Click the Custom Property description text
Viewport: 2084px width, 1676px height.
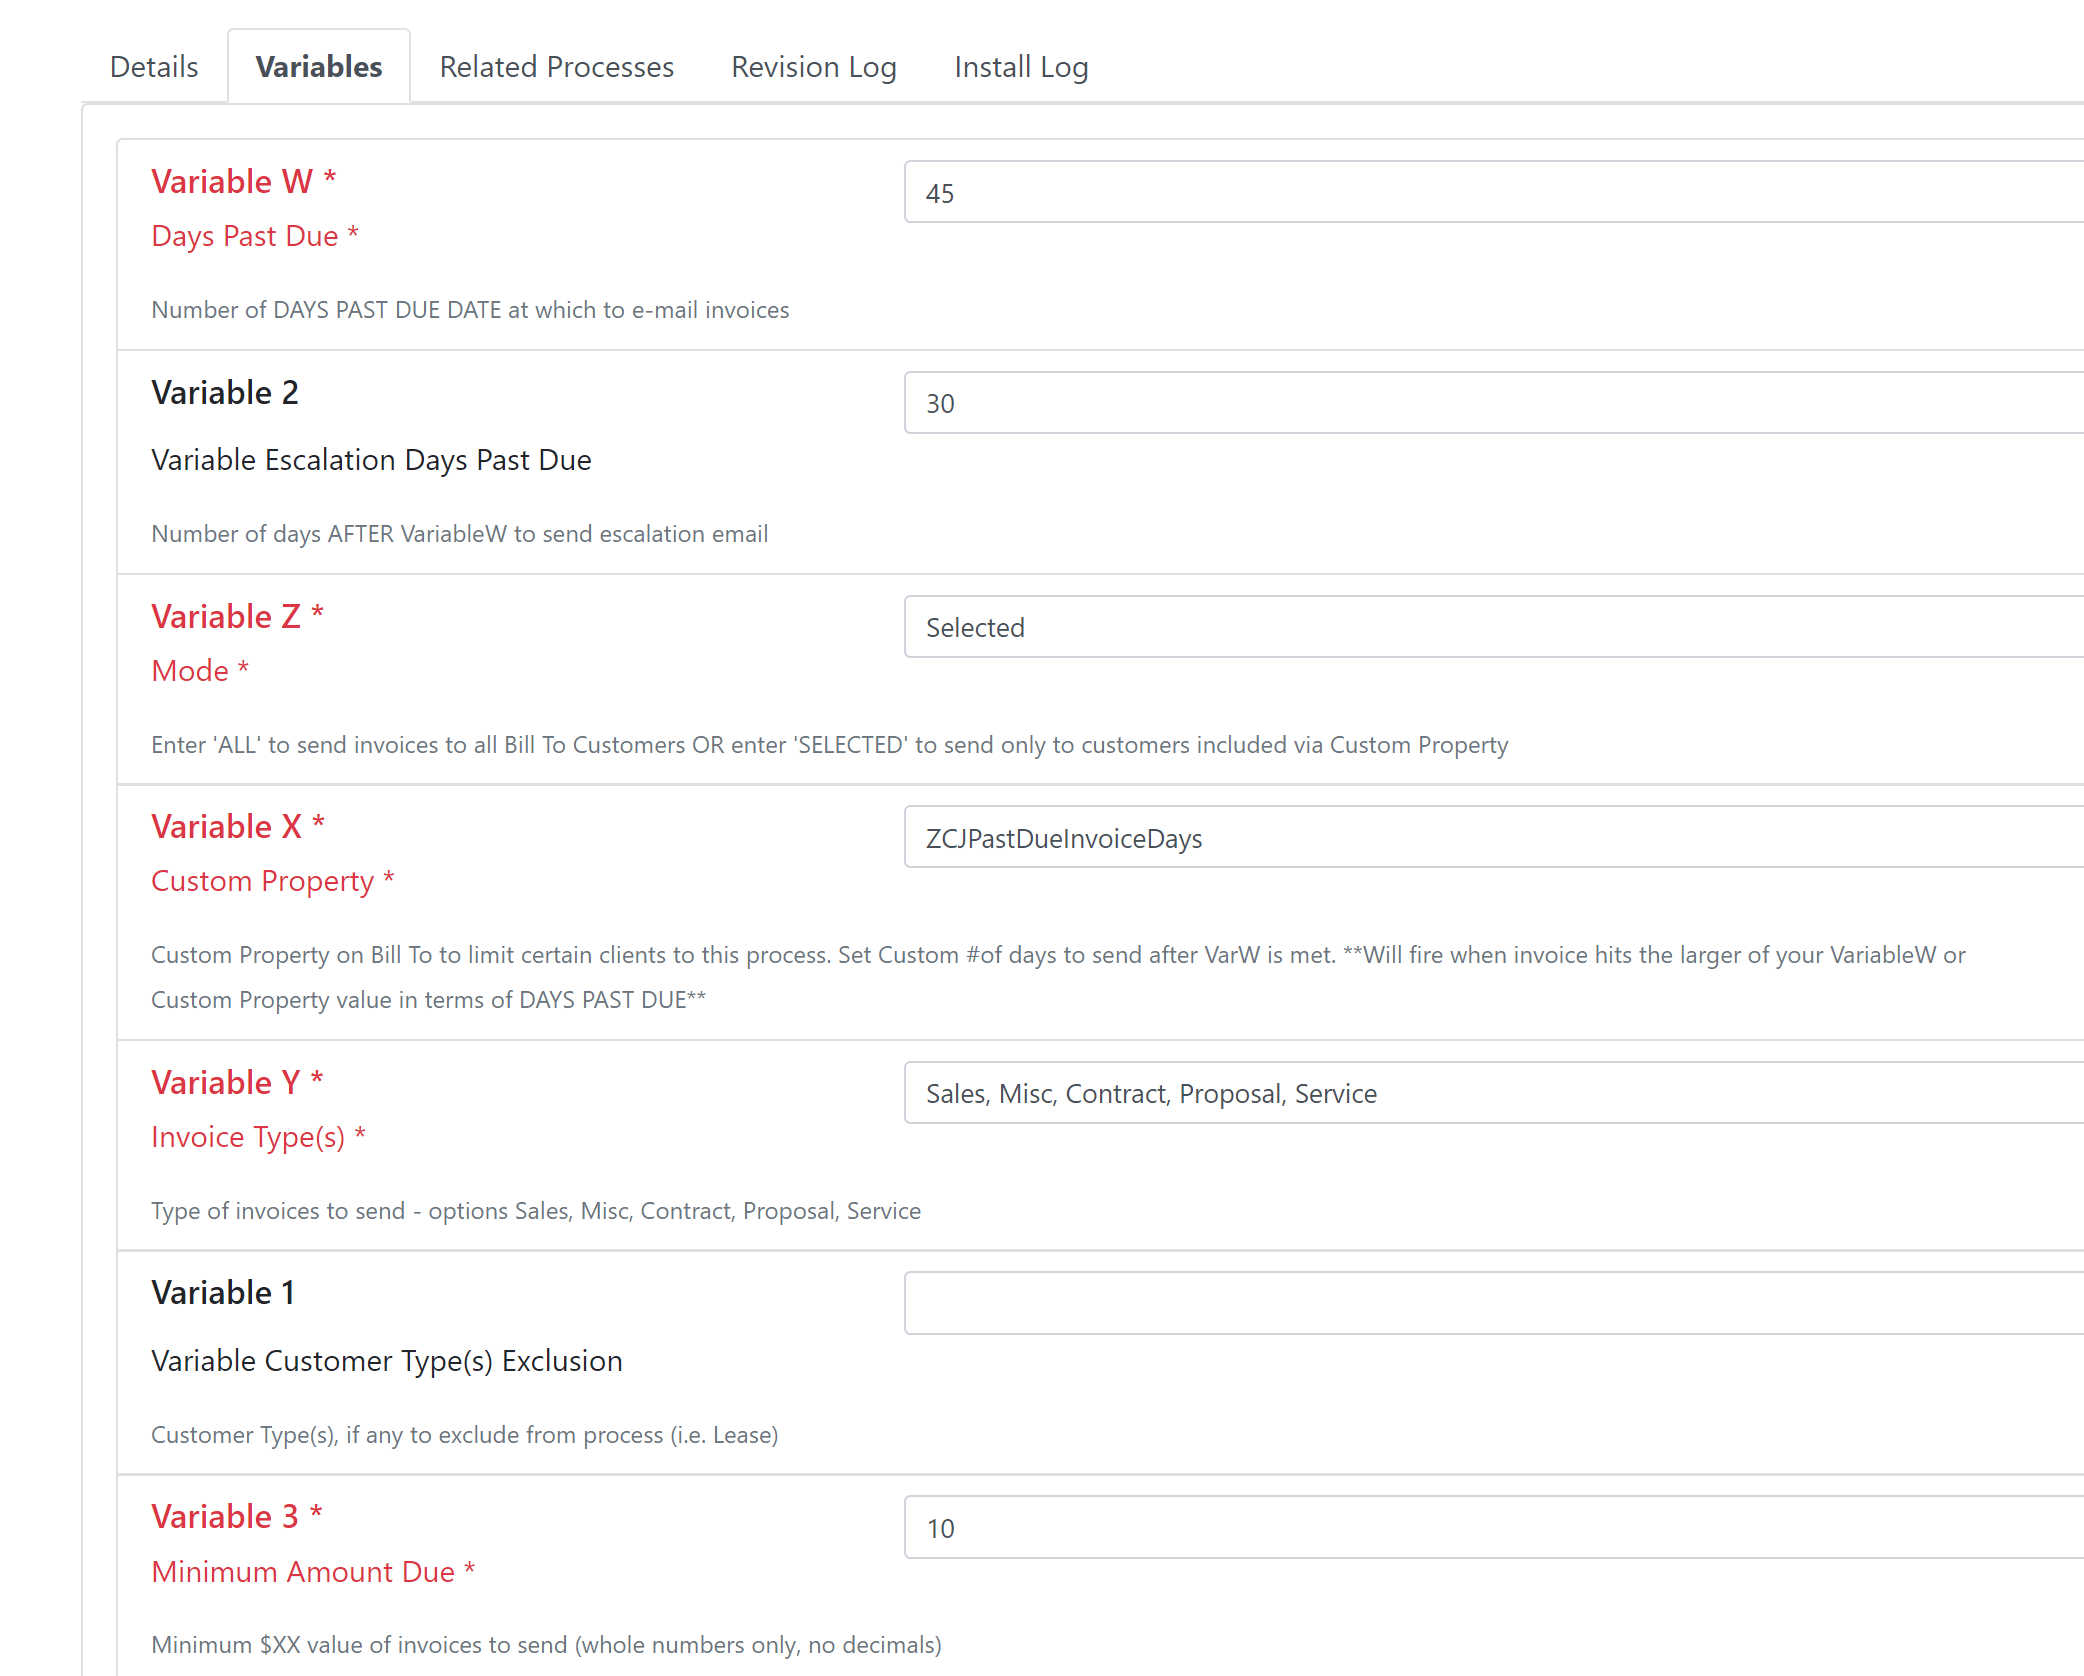click(x=1057, y=976)
